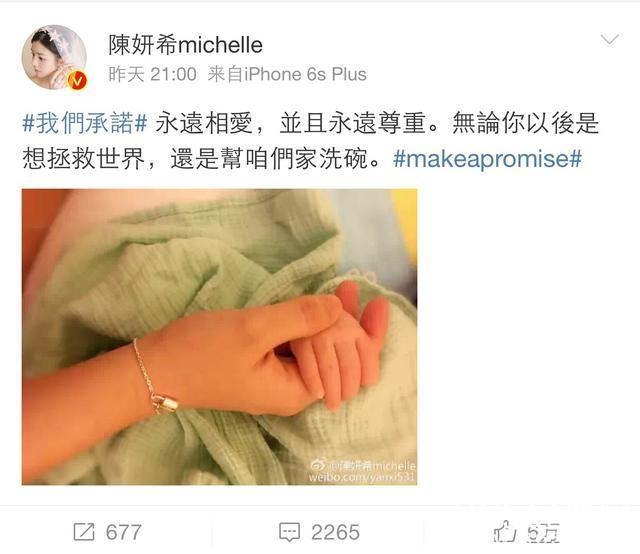The width and height of the screenshot is (640, 554).
Task: Click the 5万 likes count
Action: pos(542,532)
